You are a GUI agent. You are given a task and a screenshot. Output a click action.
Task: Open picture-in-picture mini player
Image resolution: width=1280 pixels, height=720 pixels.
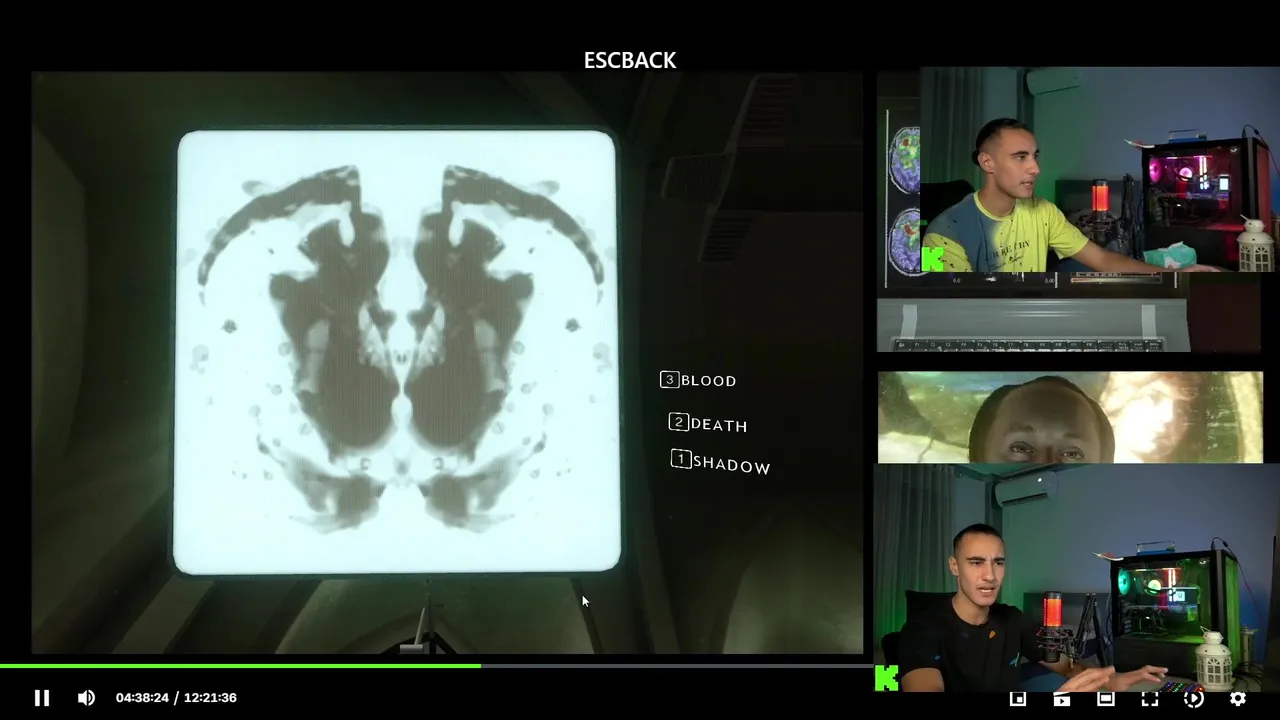1018,699
